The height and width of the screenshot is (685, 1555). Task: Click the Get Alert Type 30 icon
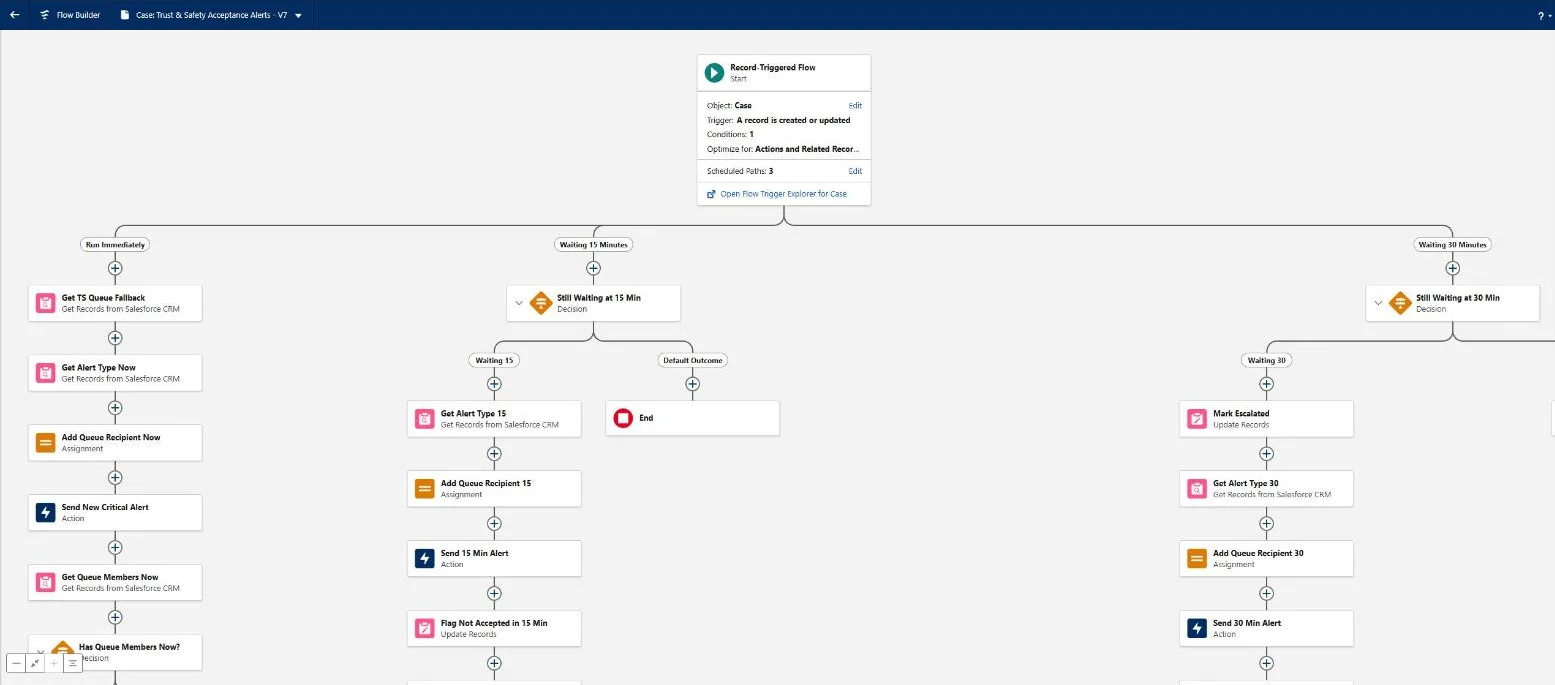pos(1197,489)
